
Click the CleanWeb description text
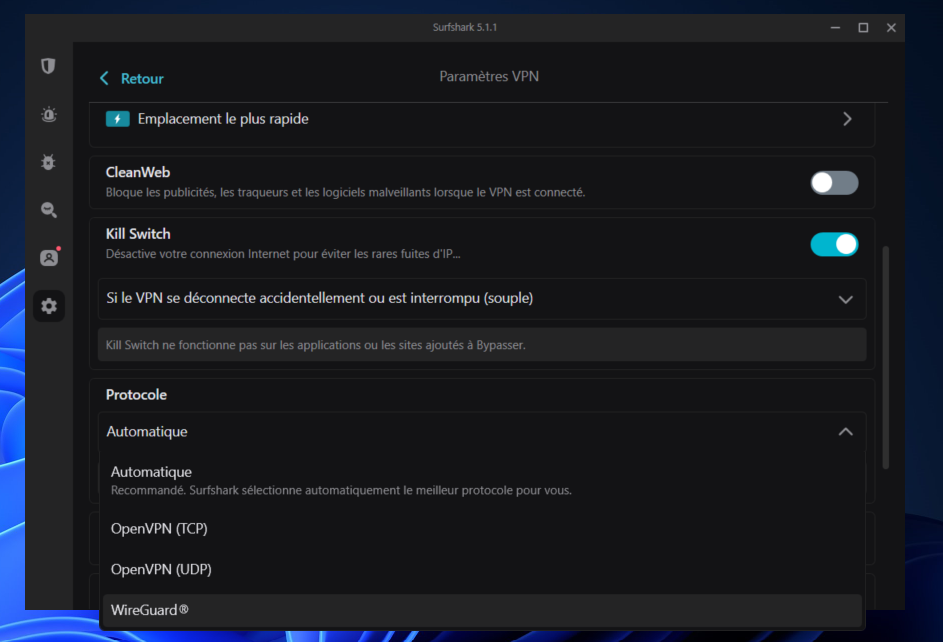pyautogui.click(x=345, y=192)
